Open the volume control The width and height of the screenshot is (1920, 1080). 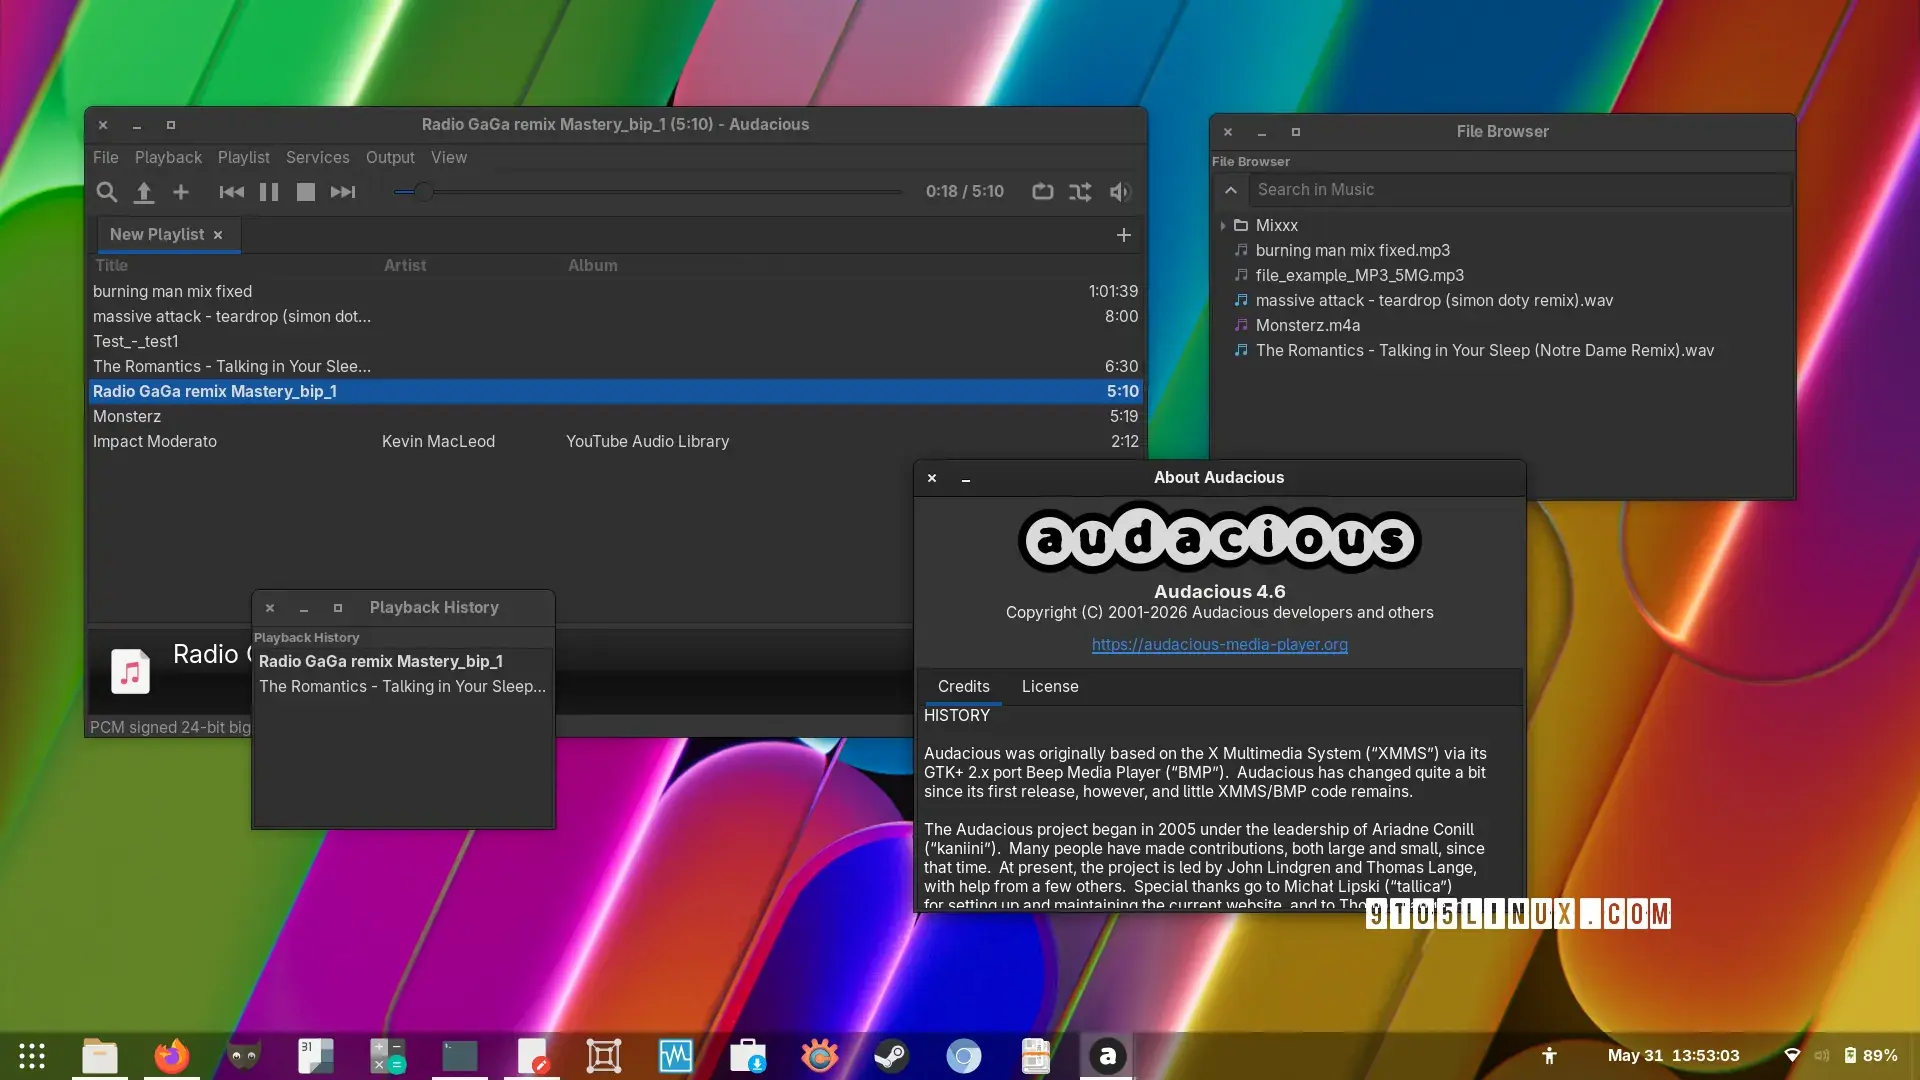[1120, 192]
